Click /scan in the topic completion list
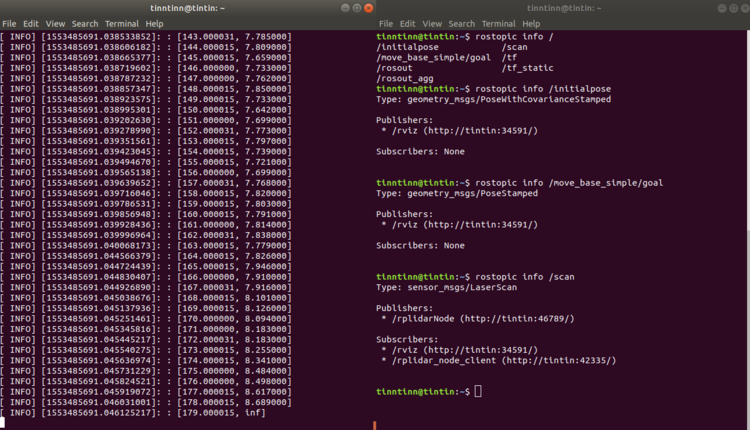Viewport: 750px width, 430px height. [x=515, y=47]
